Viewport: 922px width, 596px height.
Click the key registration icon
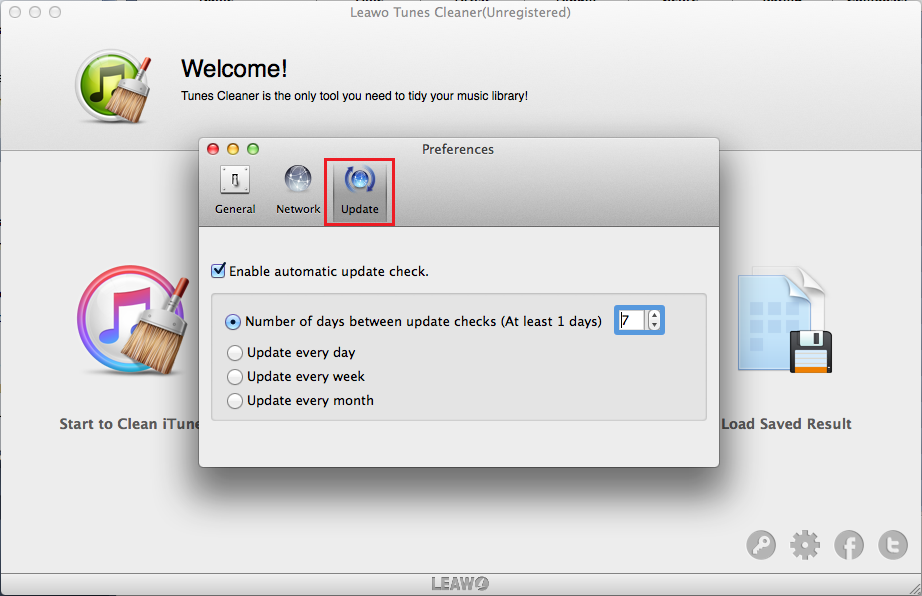[x=762, y=545]
